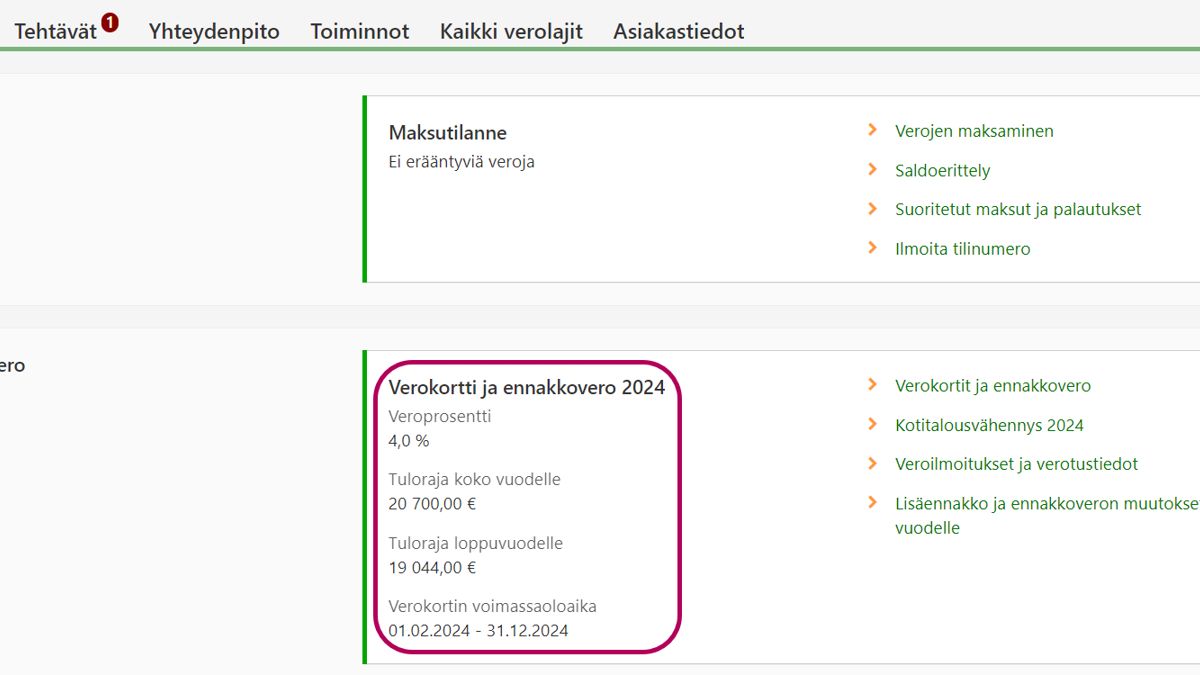Click the red notification badge on Tehtävät
This screenshot has height=675, width=1200.
110,22
